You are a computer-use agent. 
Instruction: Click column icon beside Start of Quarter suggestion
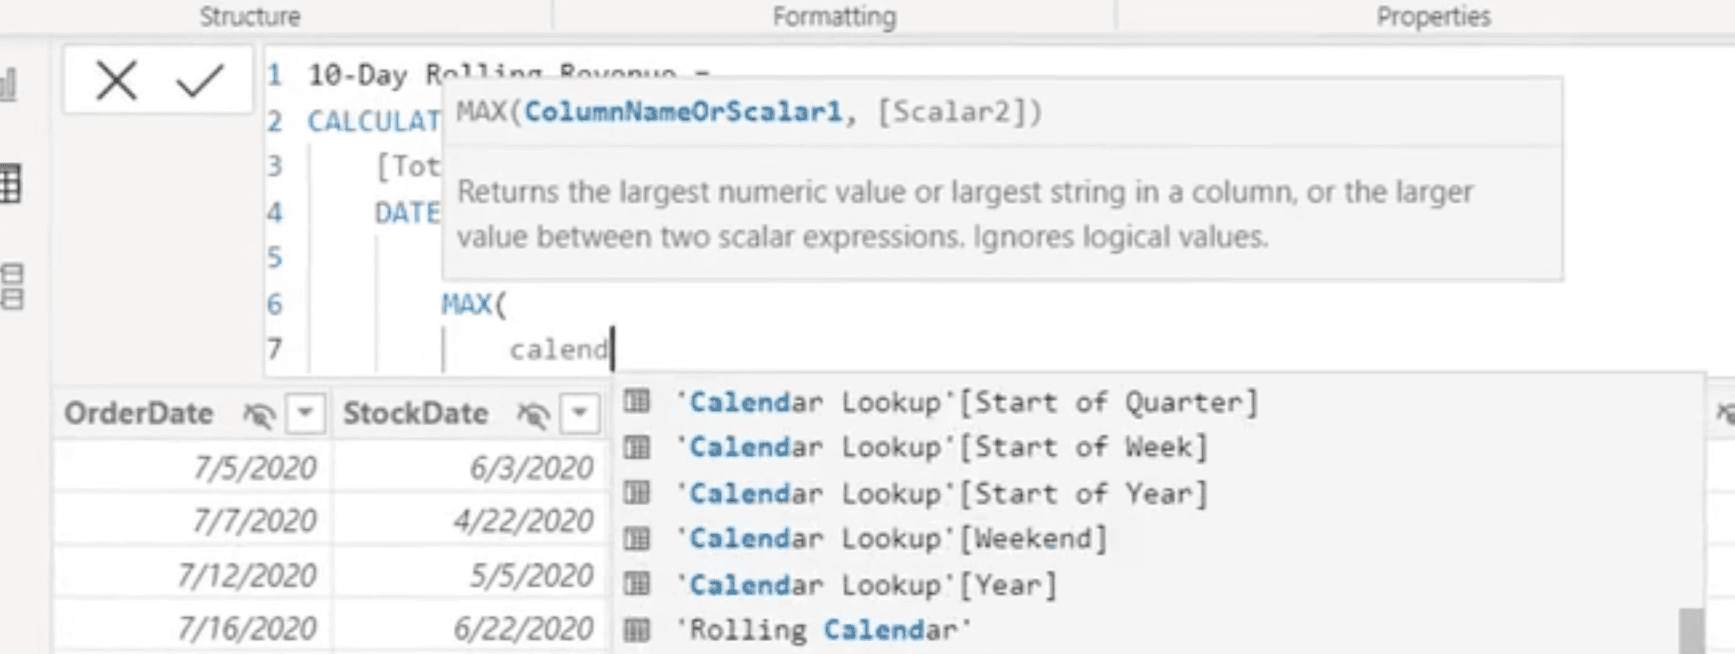point(637,402)
